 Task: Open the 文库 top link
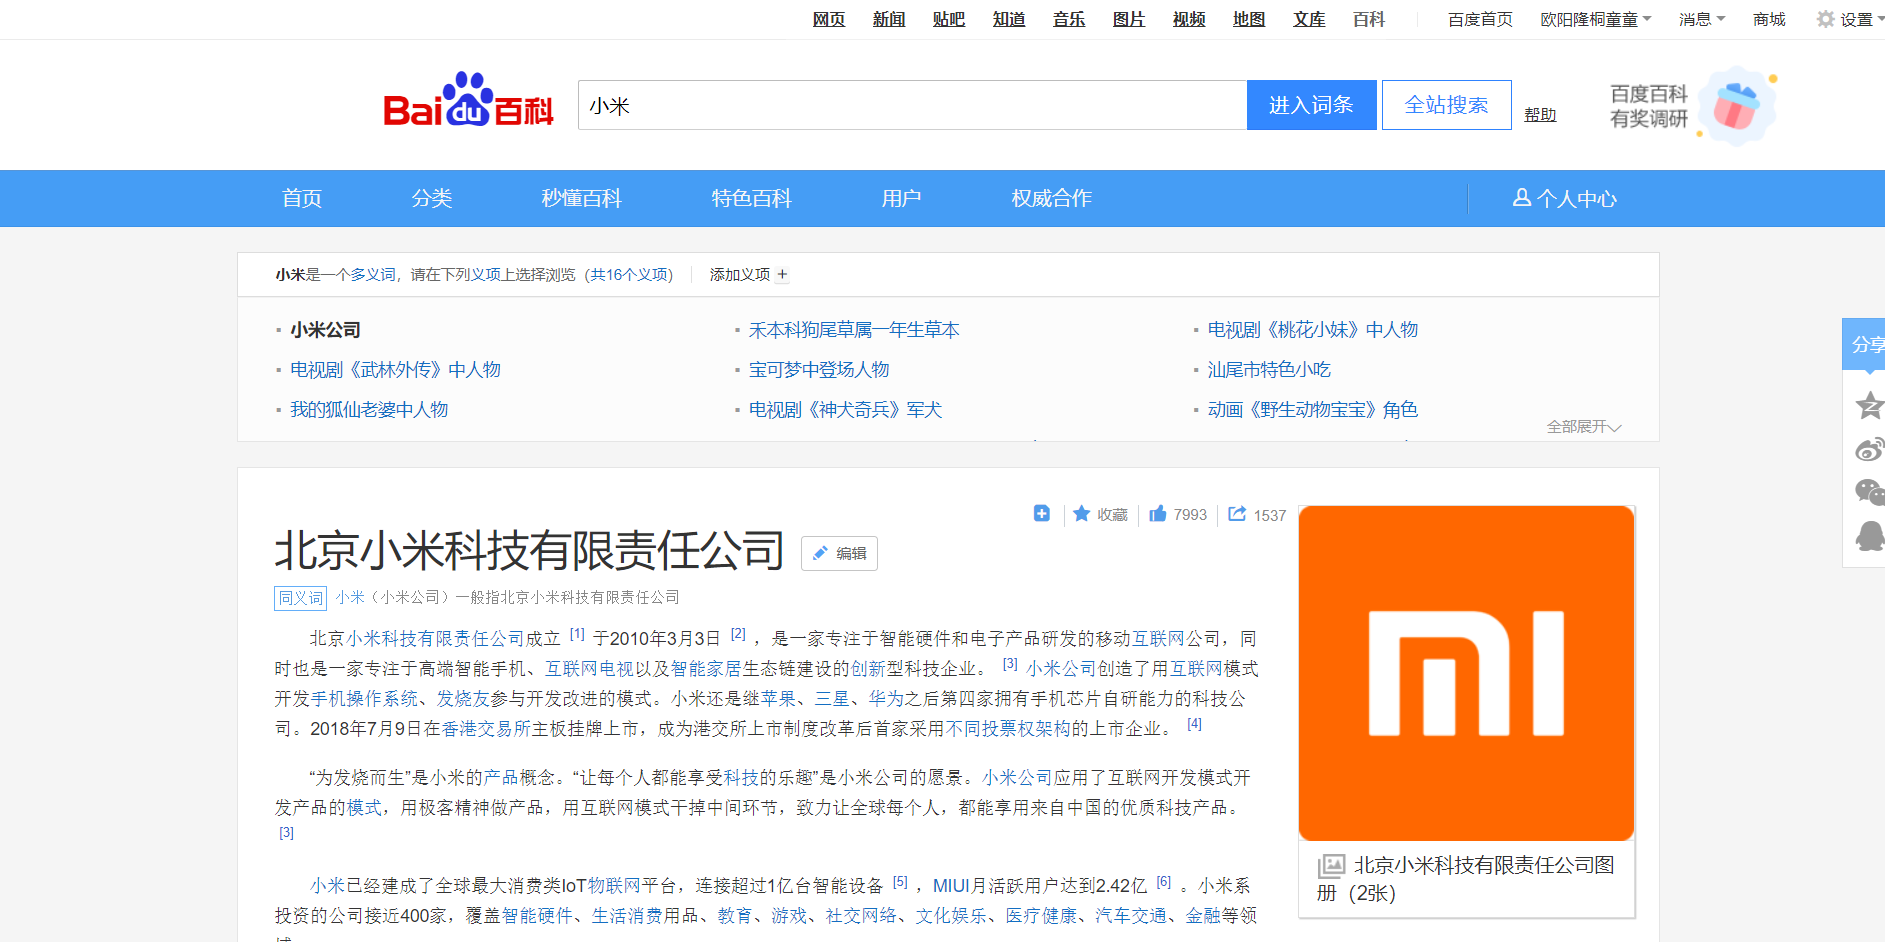[x=1309, y=19]
